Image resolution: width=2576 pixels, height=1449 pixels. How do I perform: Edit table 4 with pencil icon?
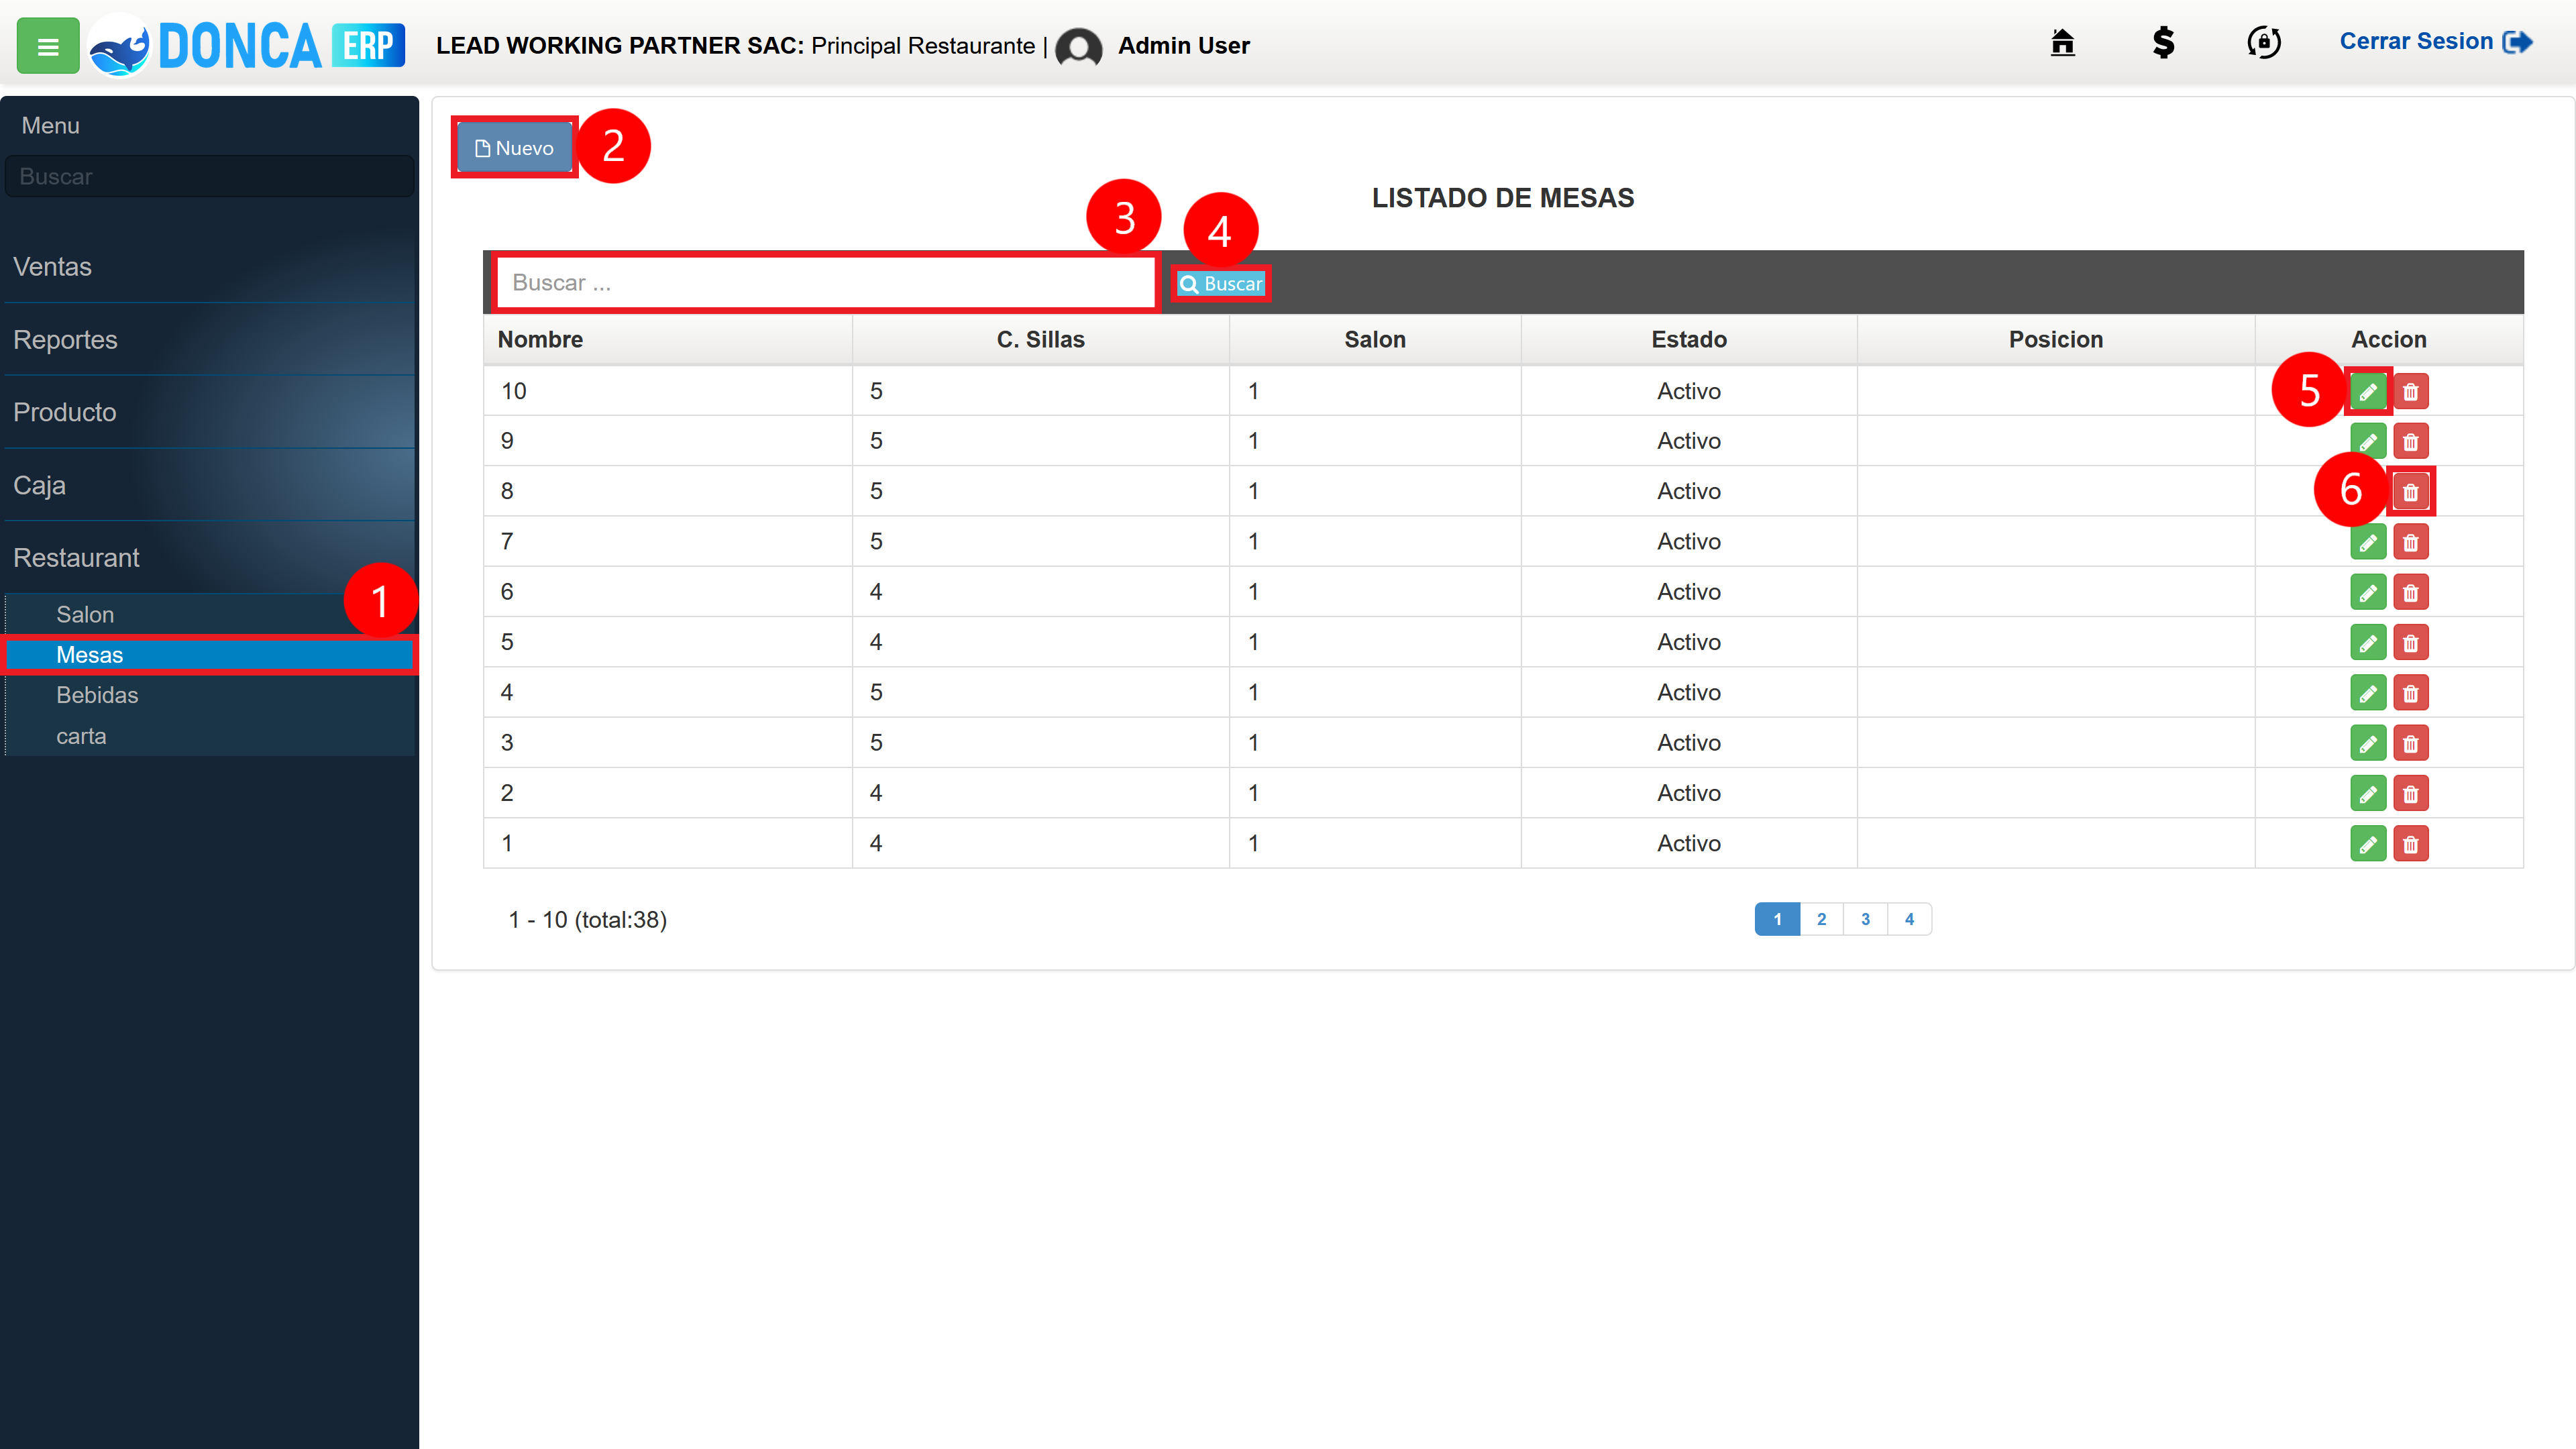[2368, 692]
